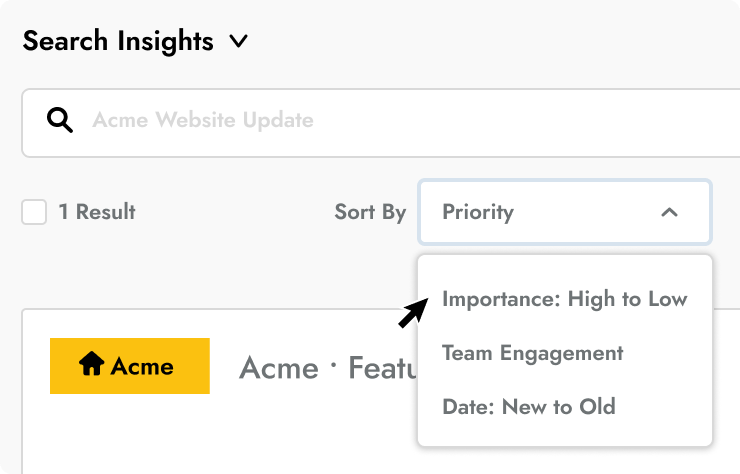This screenshot has width=740, height=474.
Task: Click the up chevron in Priority box
Action: coord(670,212)
